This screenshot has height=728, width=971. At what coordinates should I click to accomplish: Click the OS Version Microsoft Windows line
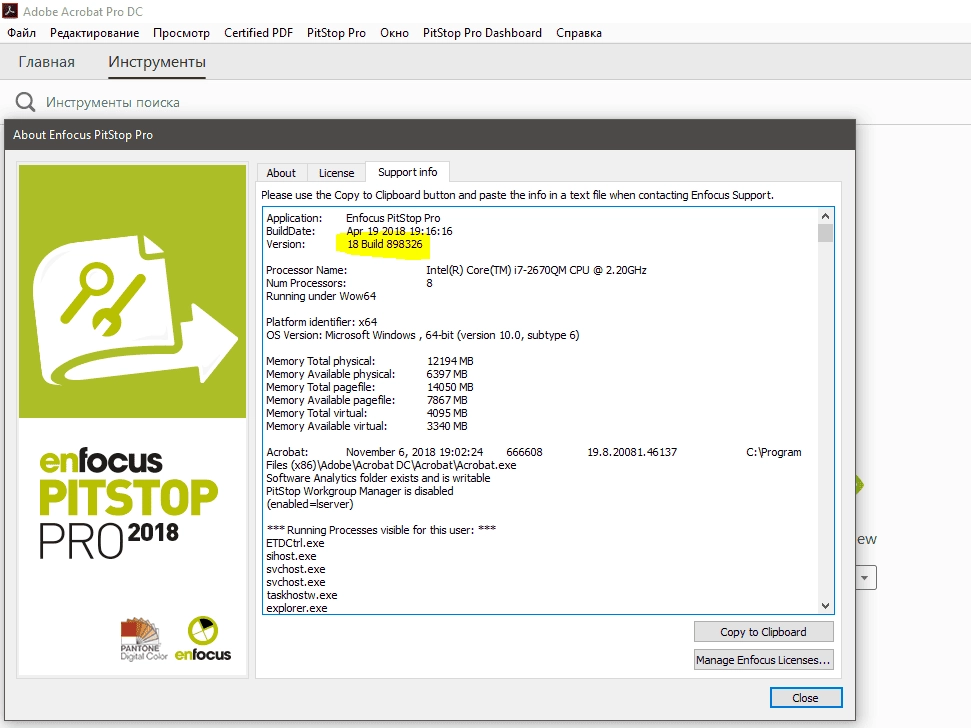click(x=422, y=335)
